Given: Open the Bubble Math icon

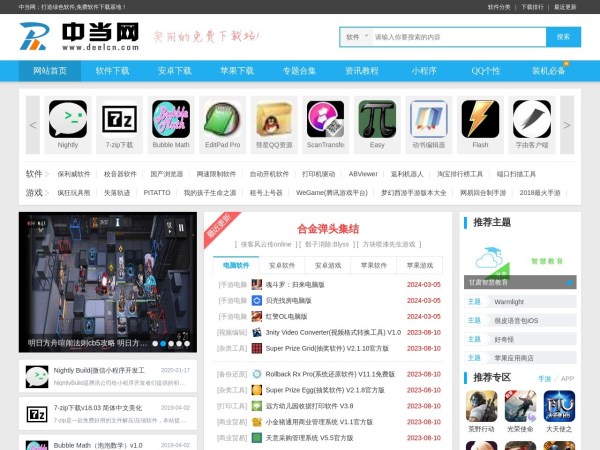Looking at the screenshot, I should point(171,119).
